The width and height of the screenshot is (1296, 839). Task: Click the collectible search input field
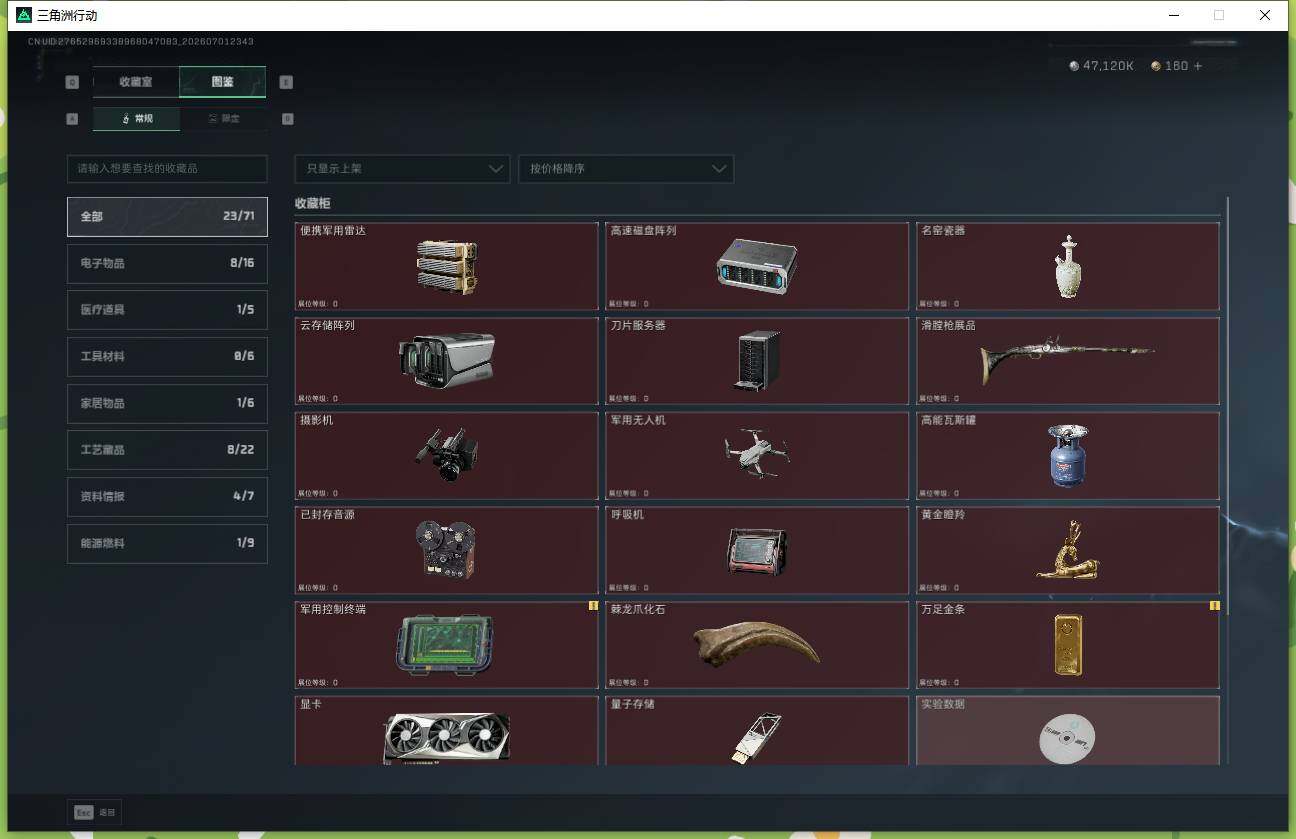click(167, 169)
